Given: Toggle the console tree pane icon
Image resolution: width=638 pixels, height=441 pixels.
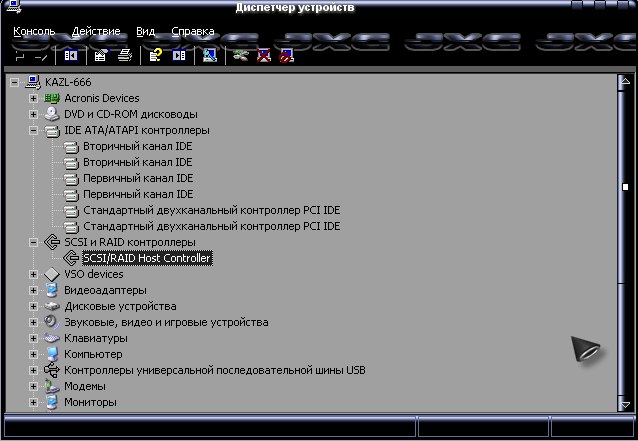Looking at the screenshot, I should pyautogui.click(x=71, y=55).
